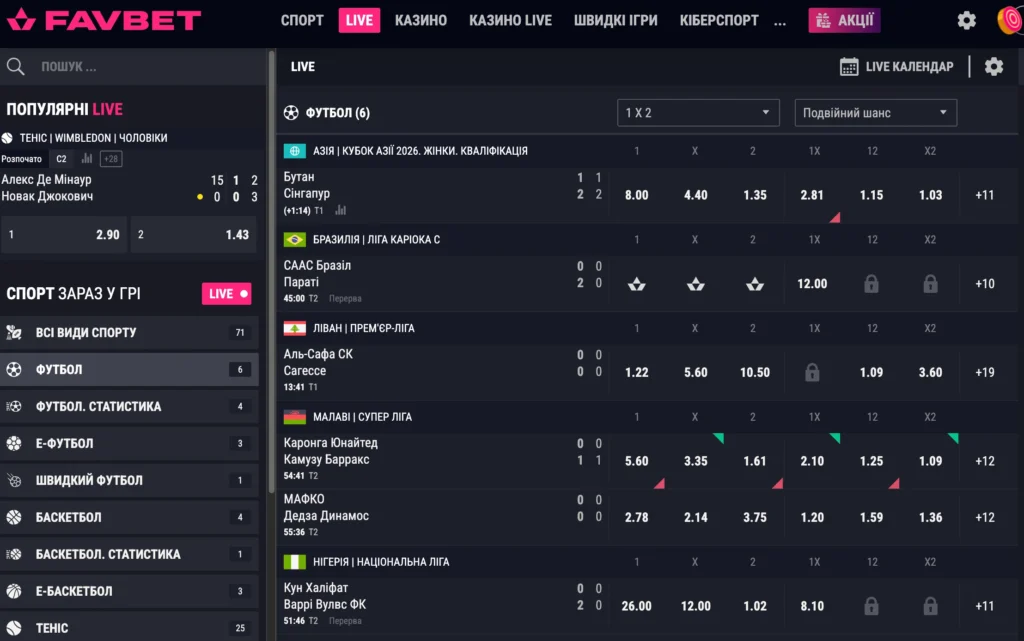Select Футбол. Статистика sidebar icon
Screen dimensions: 1024x641
click(14, 406)
